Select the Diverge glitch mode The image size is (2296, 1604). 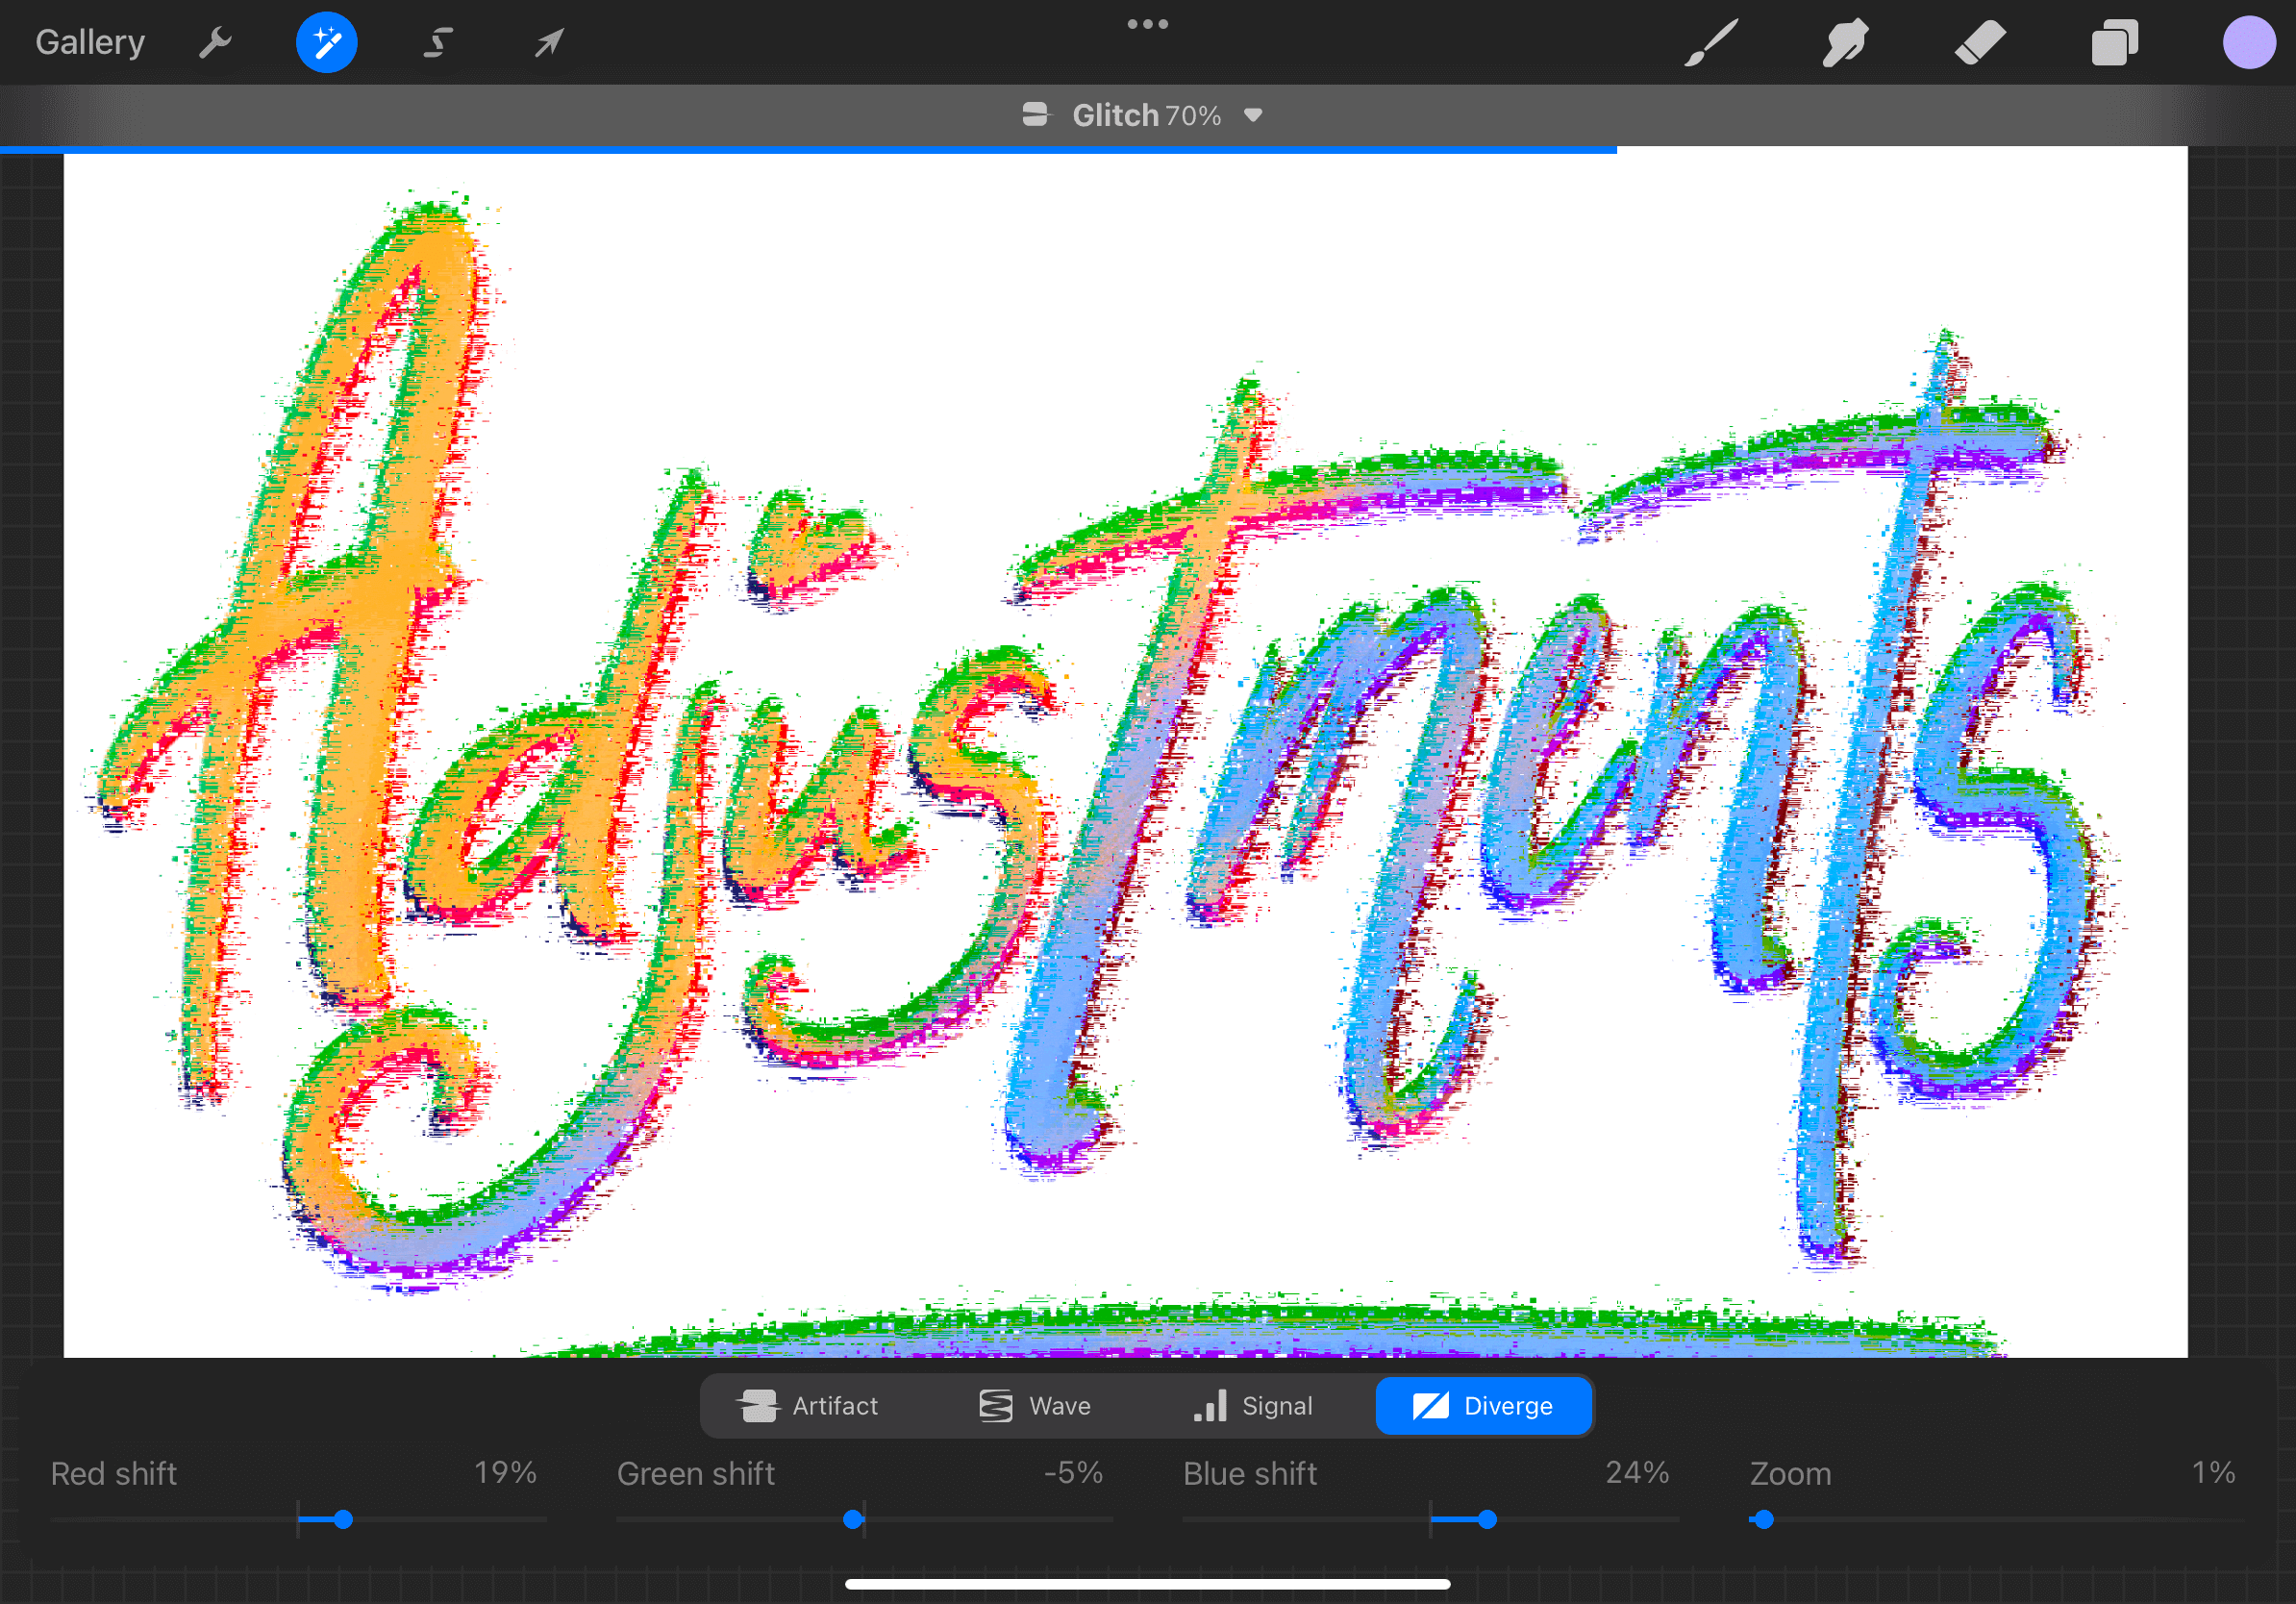(x=1484, y=1405)
